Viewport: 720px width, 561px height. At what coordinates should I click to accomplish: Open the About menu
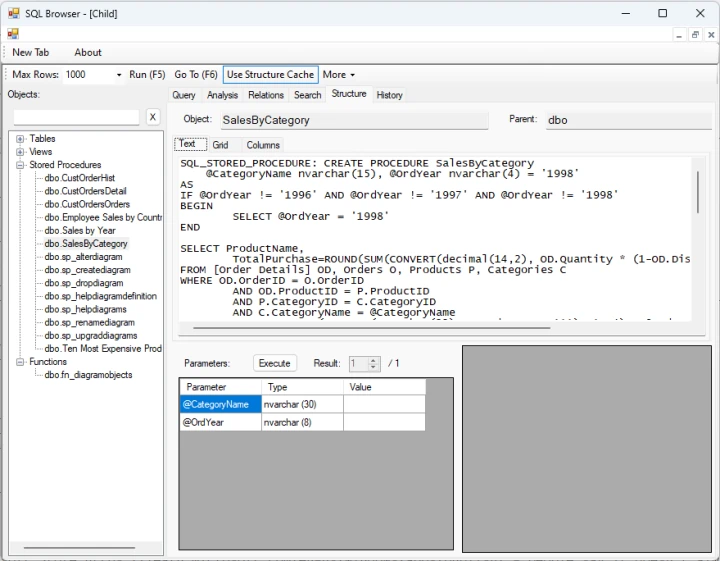88,52
